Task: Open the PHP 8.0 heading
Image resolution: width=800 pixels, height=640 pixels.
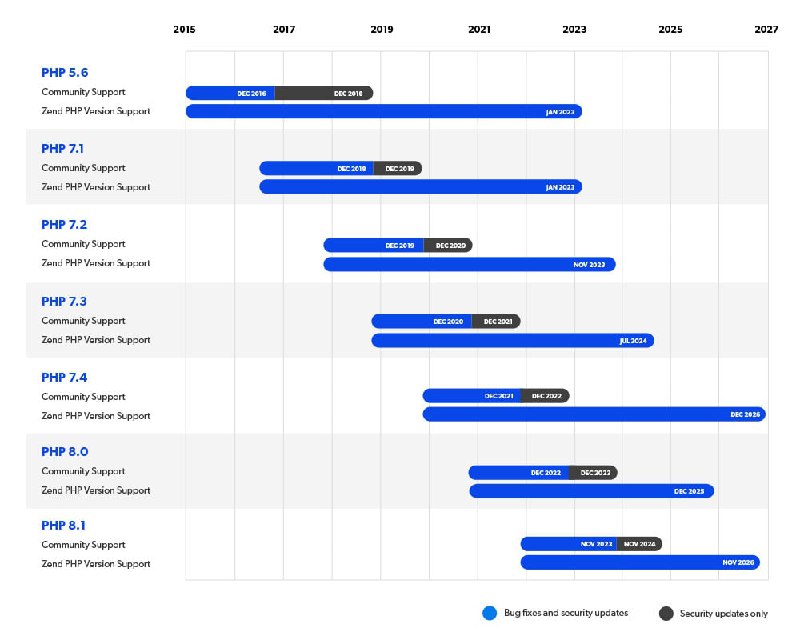Action: 64,452
